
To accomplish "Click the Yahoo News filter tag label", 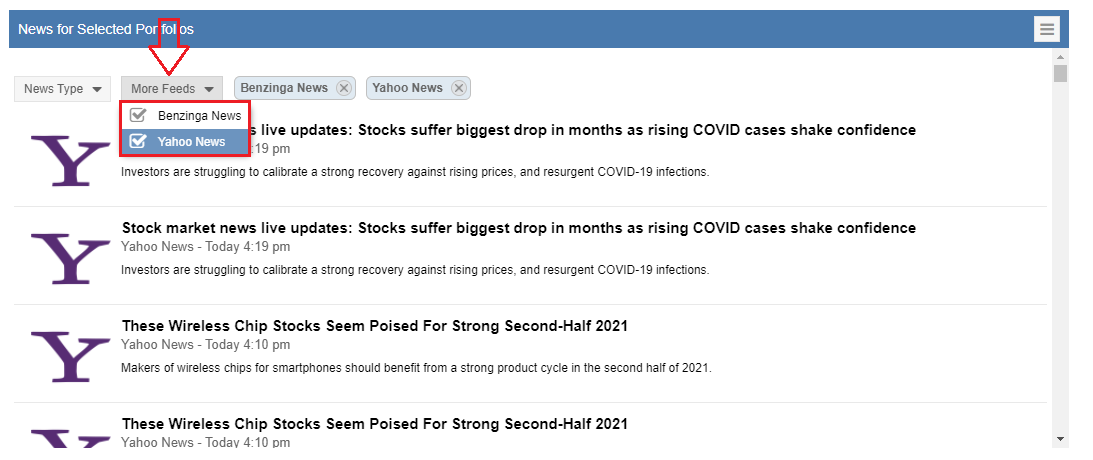I will point(407,88).
